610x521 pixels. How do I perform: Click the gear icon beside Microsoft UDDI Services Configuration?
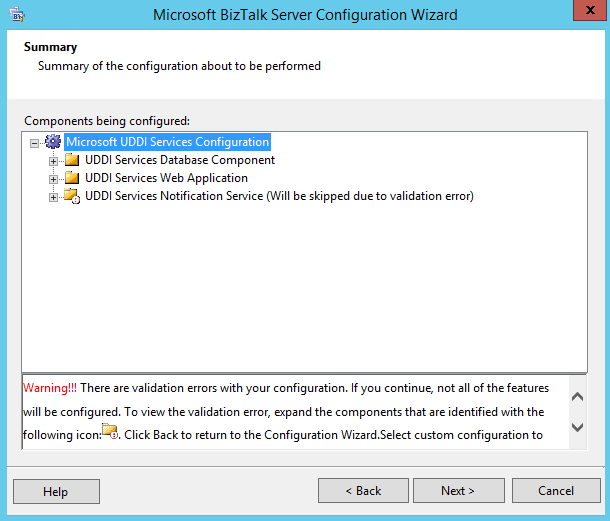[x=53, y=142]
